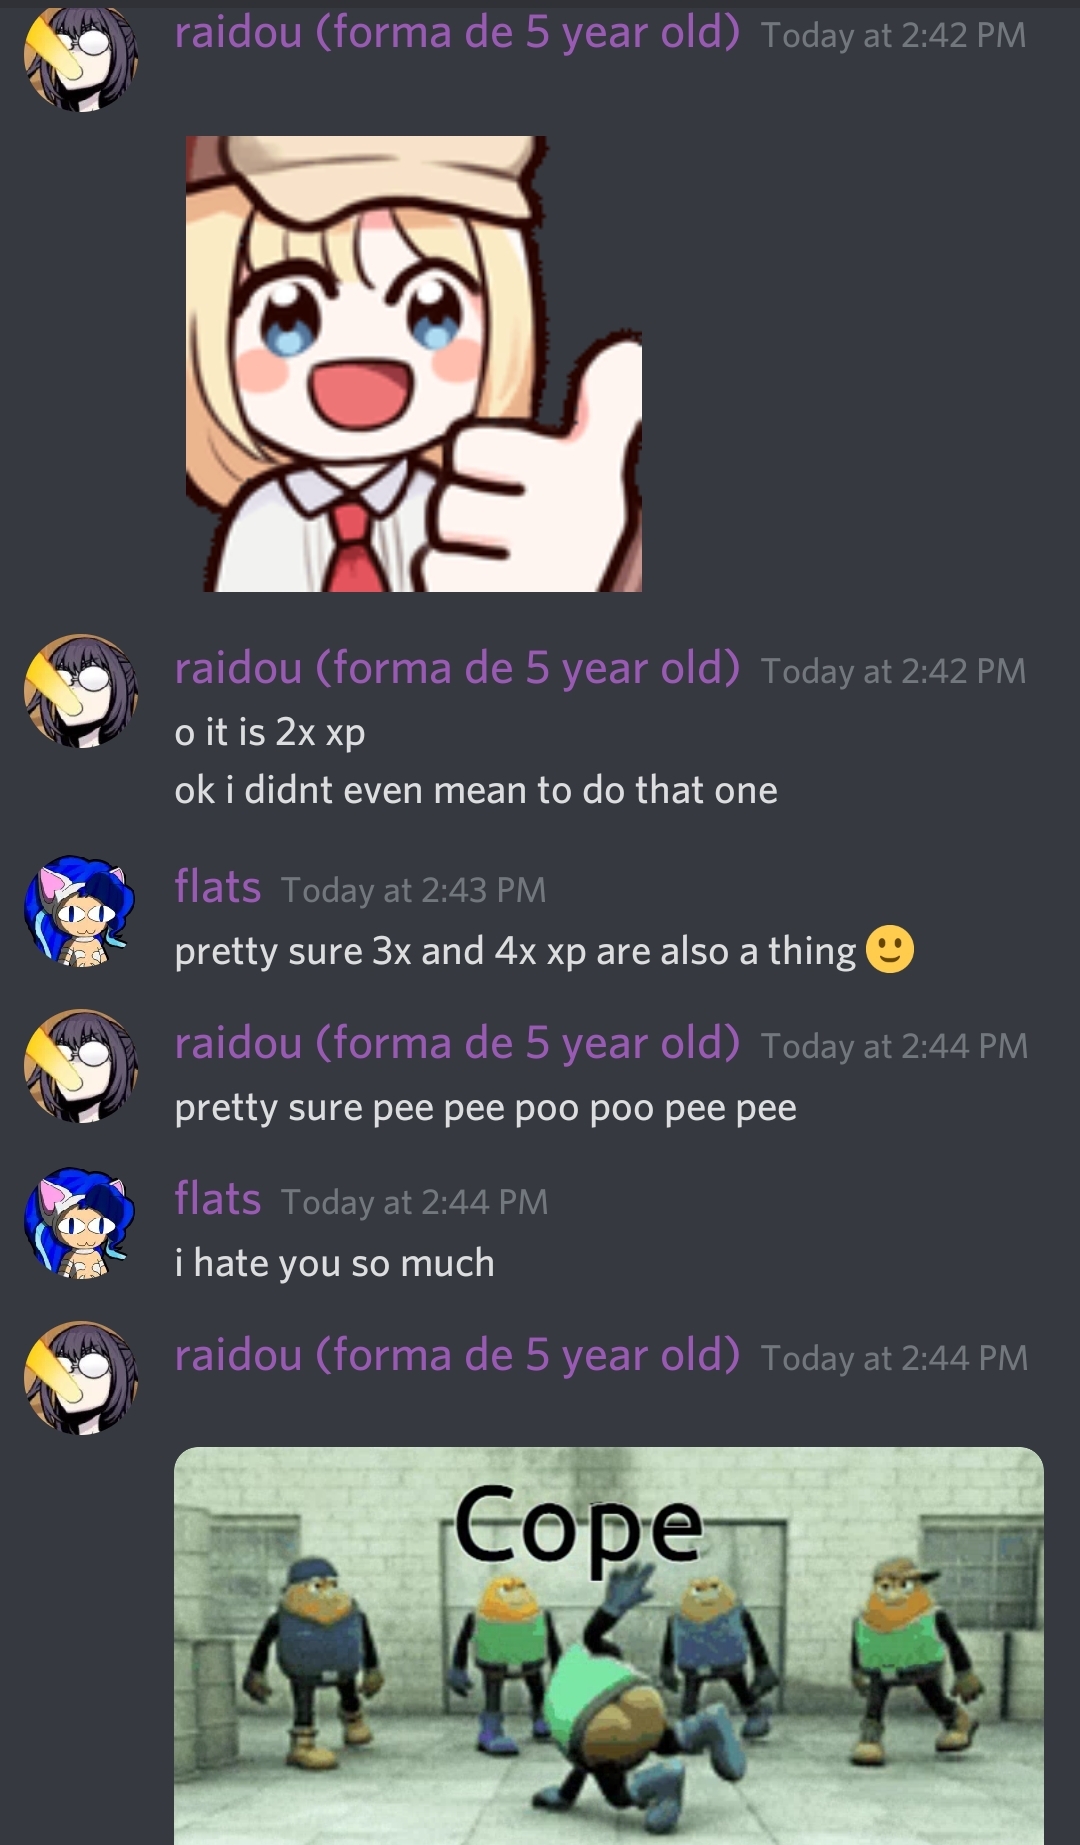Open the anime thumbs-up sticker image

(414, 364)
